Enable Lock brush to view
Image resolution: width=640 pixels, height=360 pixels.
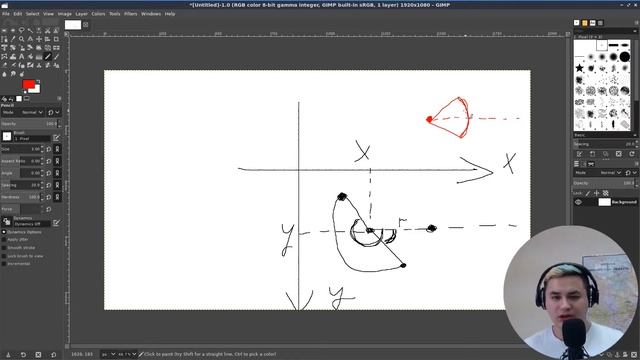[4, 256]
